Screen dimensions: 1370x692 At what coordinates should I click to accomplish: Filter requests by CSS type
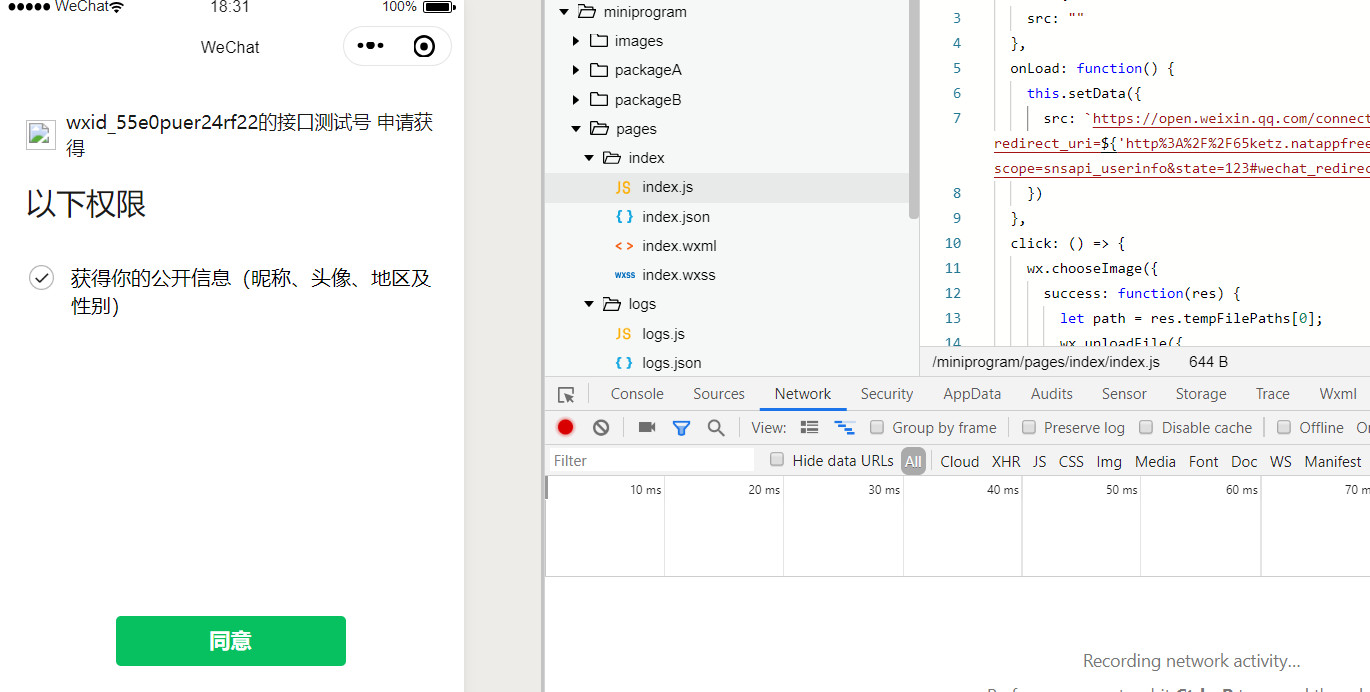click(1071, 461)
